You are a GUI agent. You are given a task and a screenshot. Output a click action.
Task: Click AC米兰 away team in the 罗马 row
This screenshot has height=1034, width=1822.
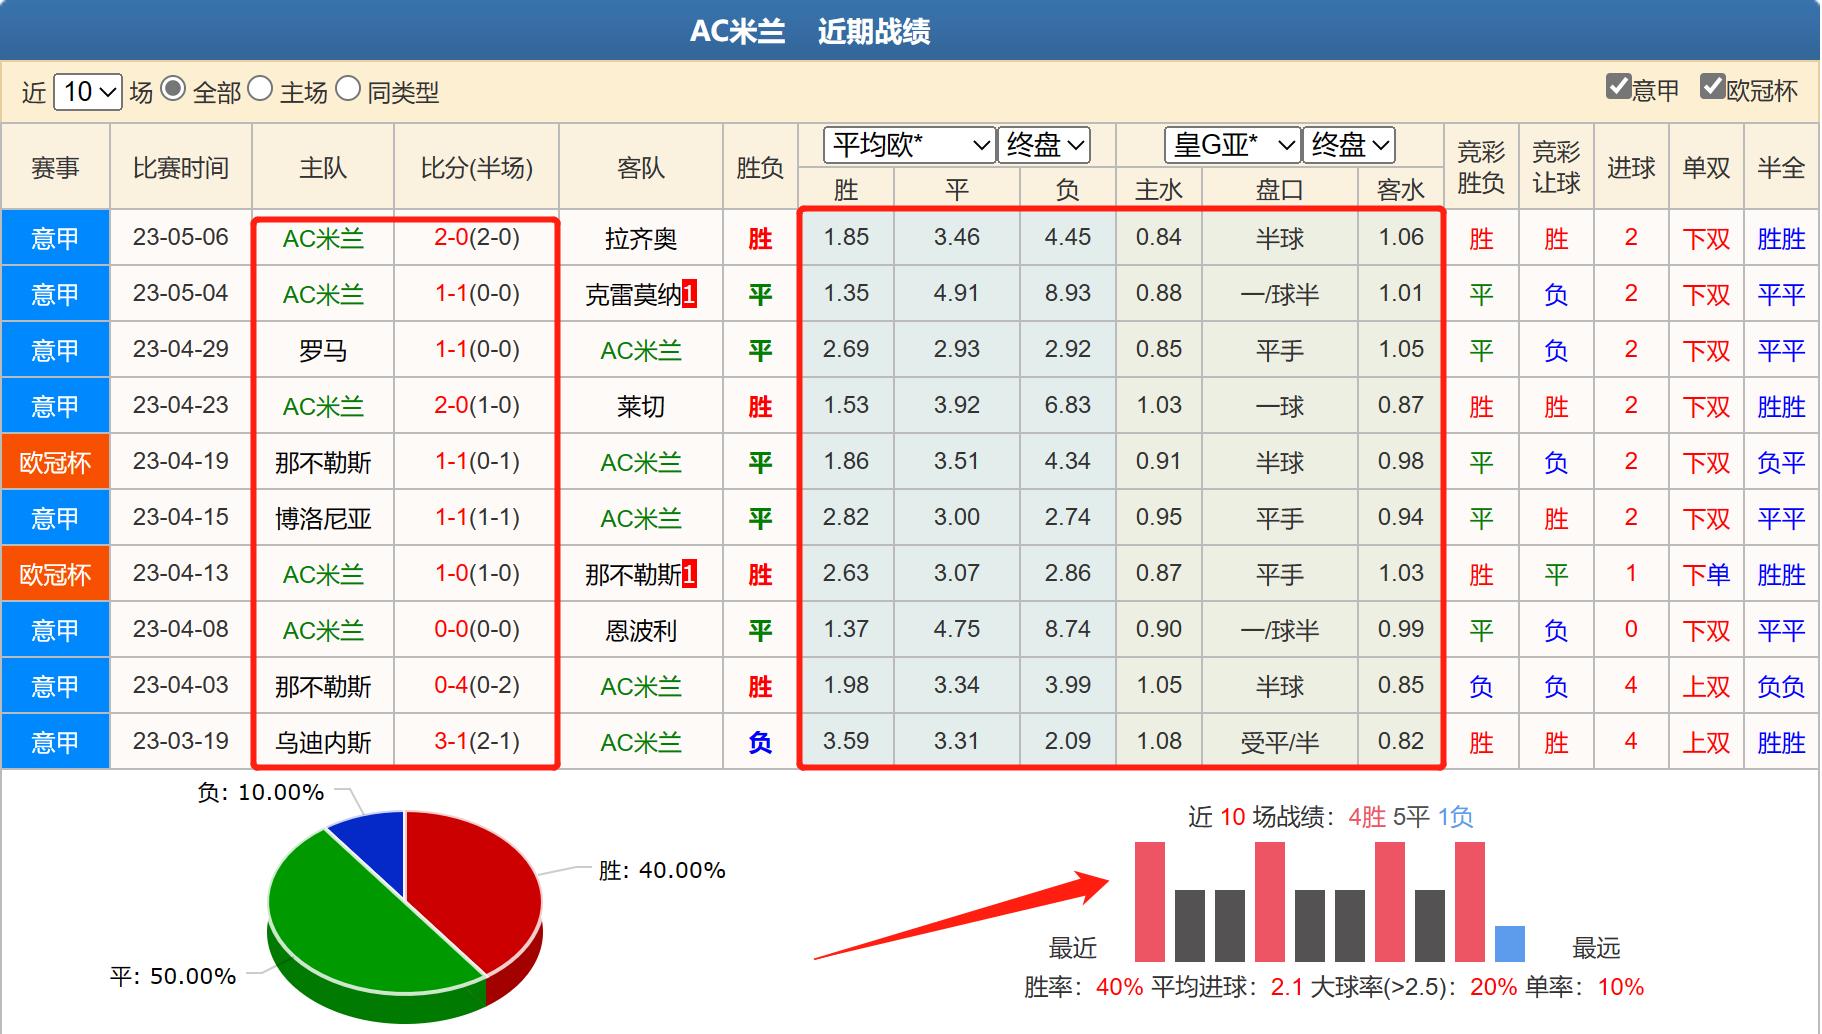[x=641, y=351]
